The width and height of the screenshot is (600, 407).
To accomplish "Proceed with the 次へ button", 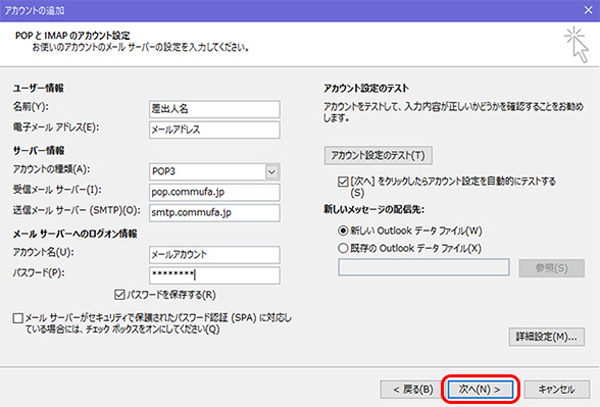I will point(482,388).
